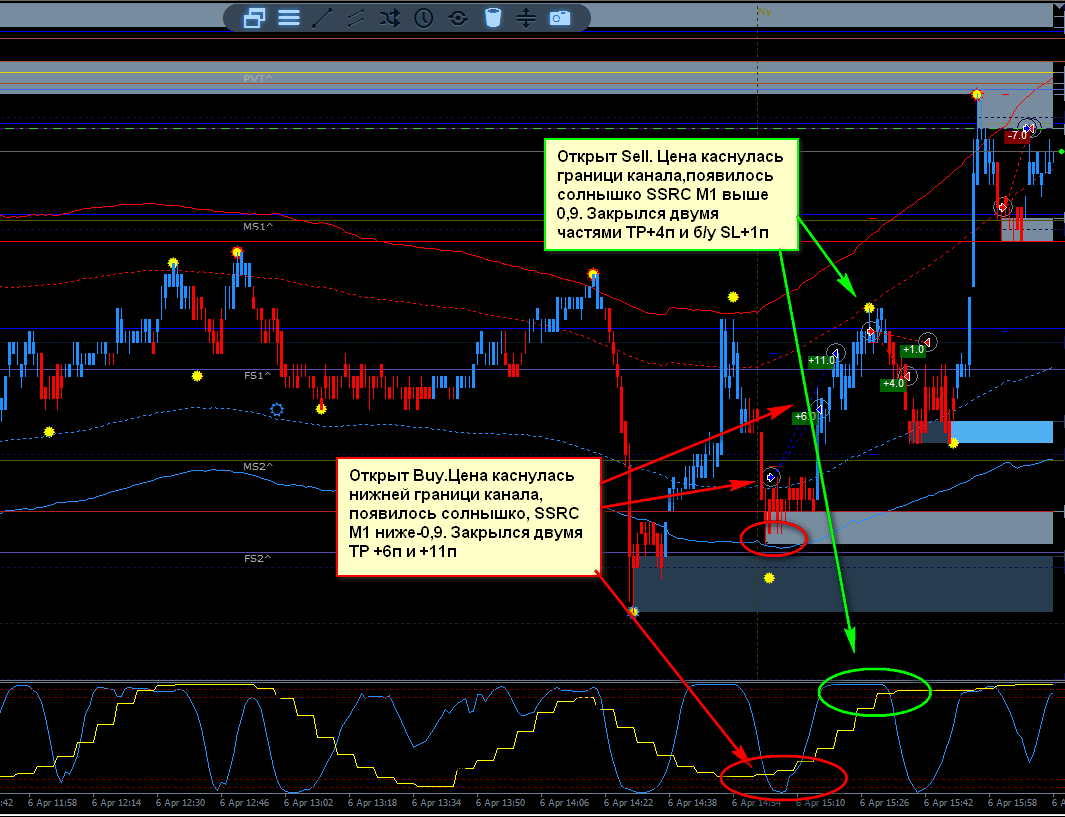Screen dimensions: 1065x817
Task: Click the sun marker at the chart's highest peak
Action: pos(977,94)
